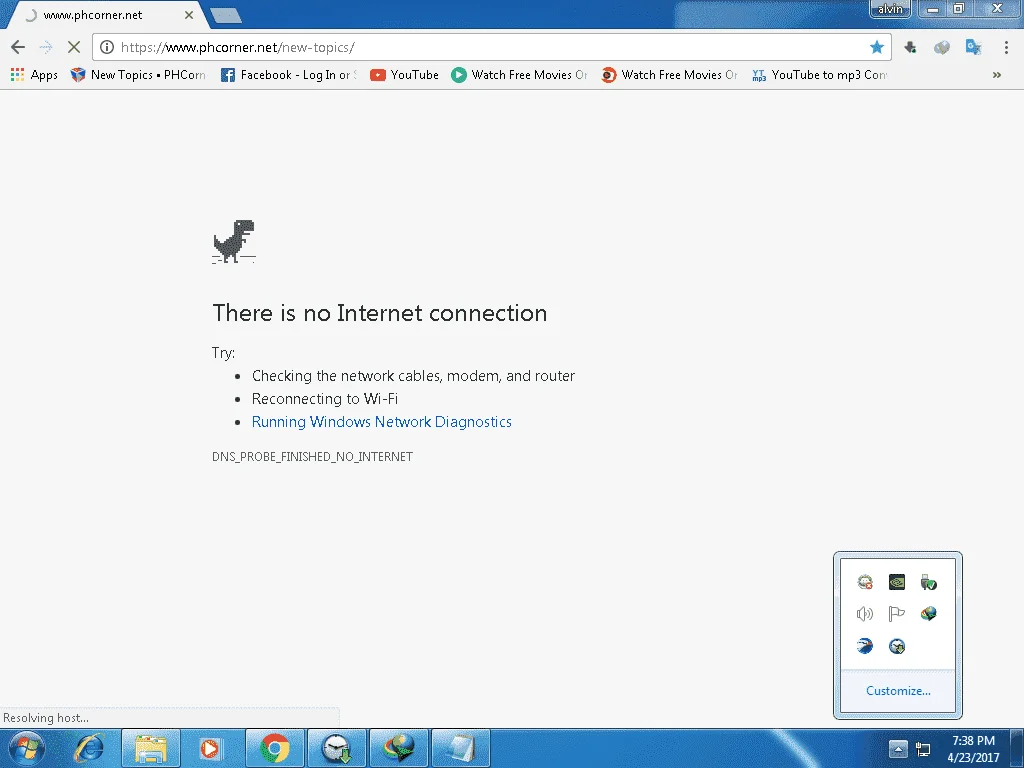Click the blue bookmark star
Image resolution: width=1024 pixels, height=768 pixels.
tap(876, 47)
